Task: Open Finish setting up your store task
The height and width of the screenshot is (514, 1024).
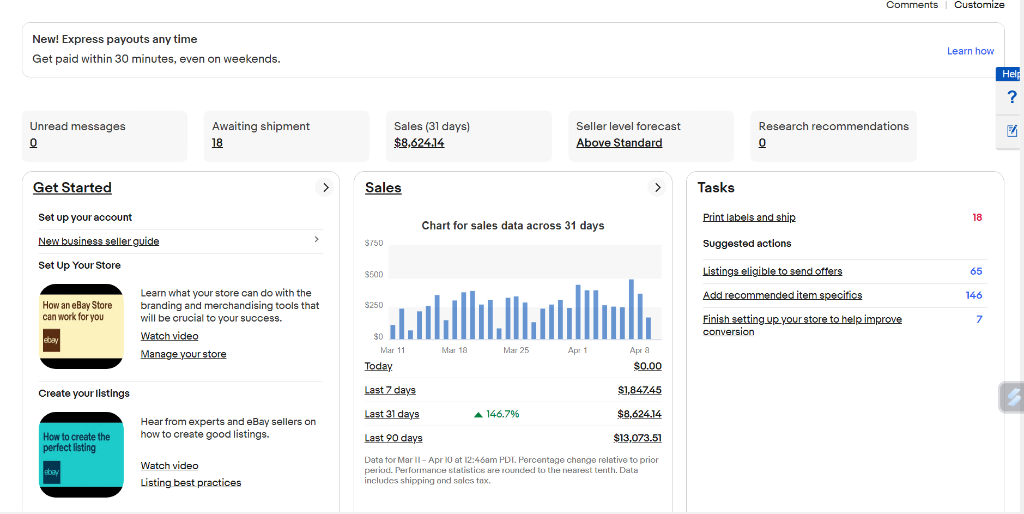Action: [802, 325]
